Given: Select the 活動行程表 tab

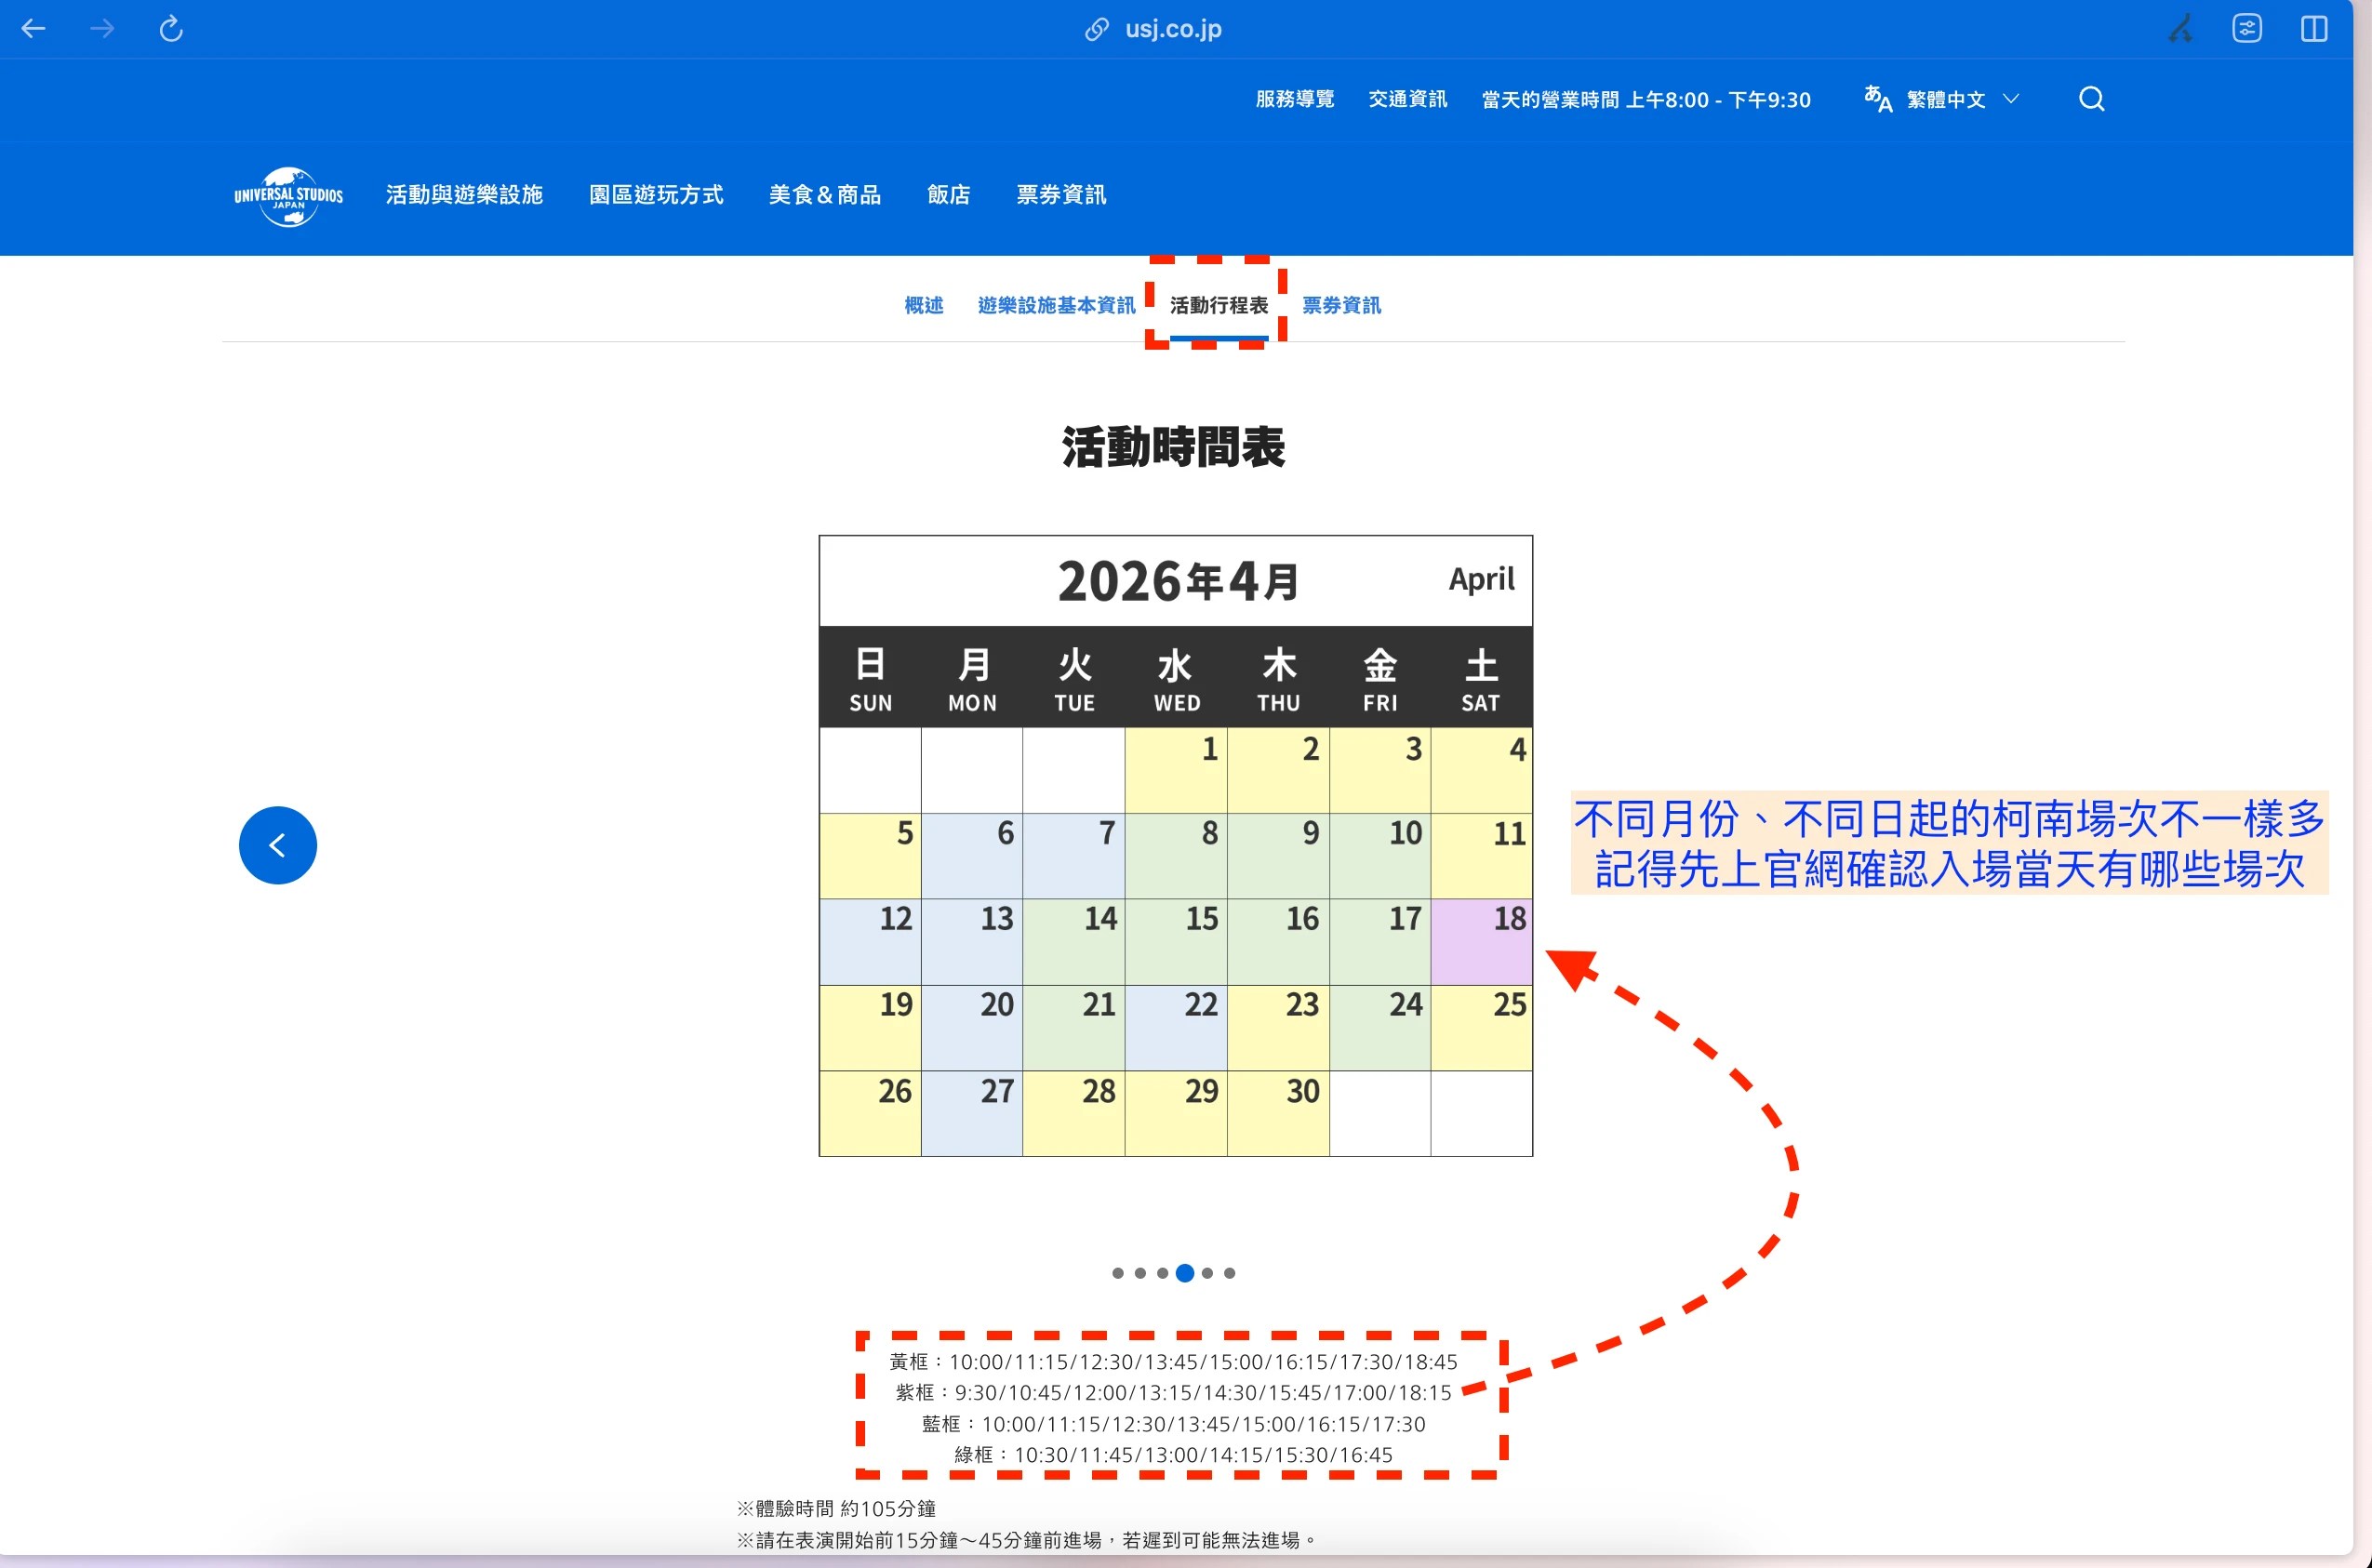Looking at the screenshot, I should tap(1218, 305).
